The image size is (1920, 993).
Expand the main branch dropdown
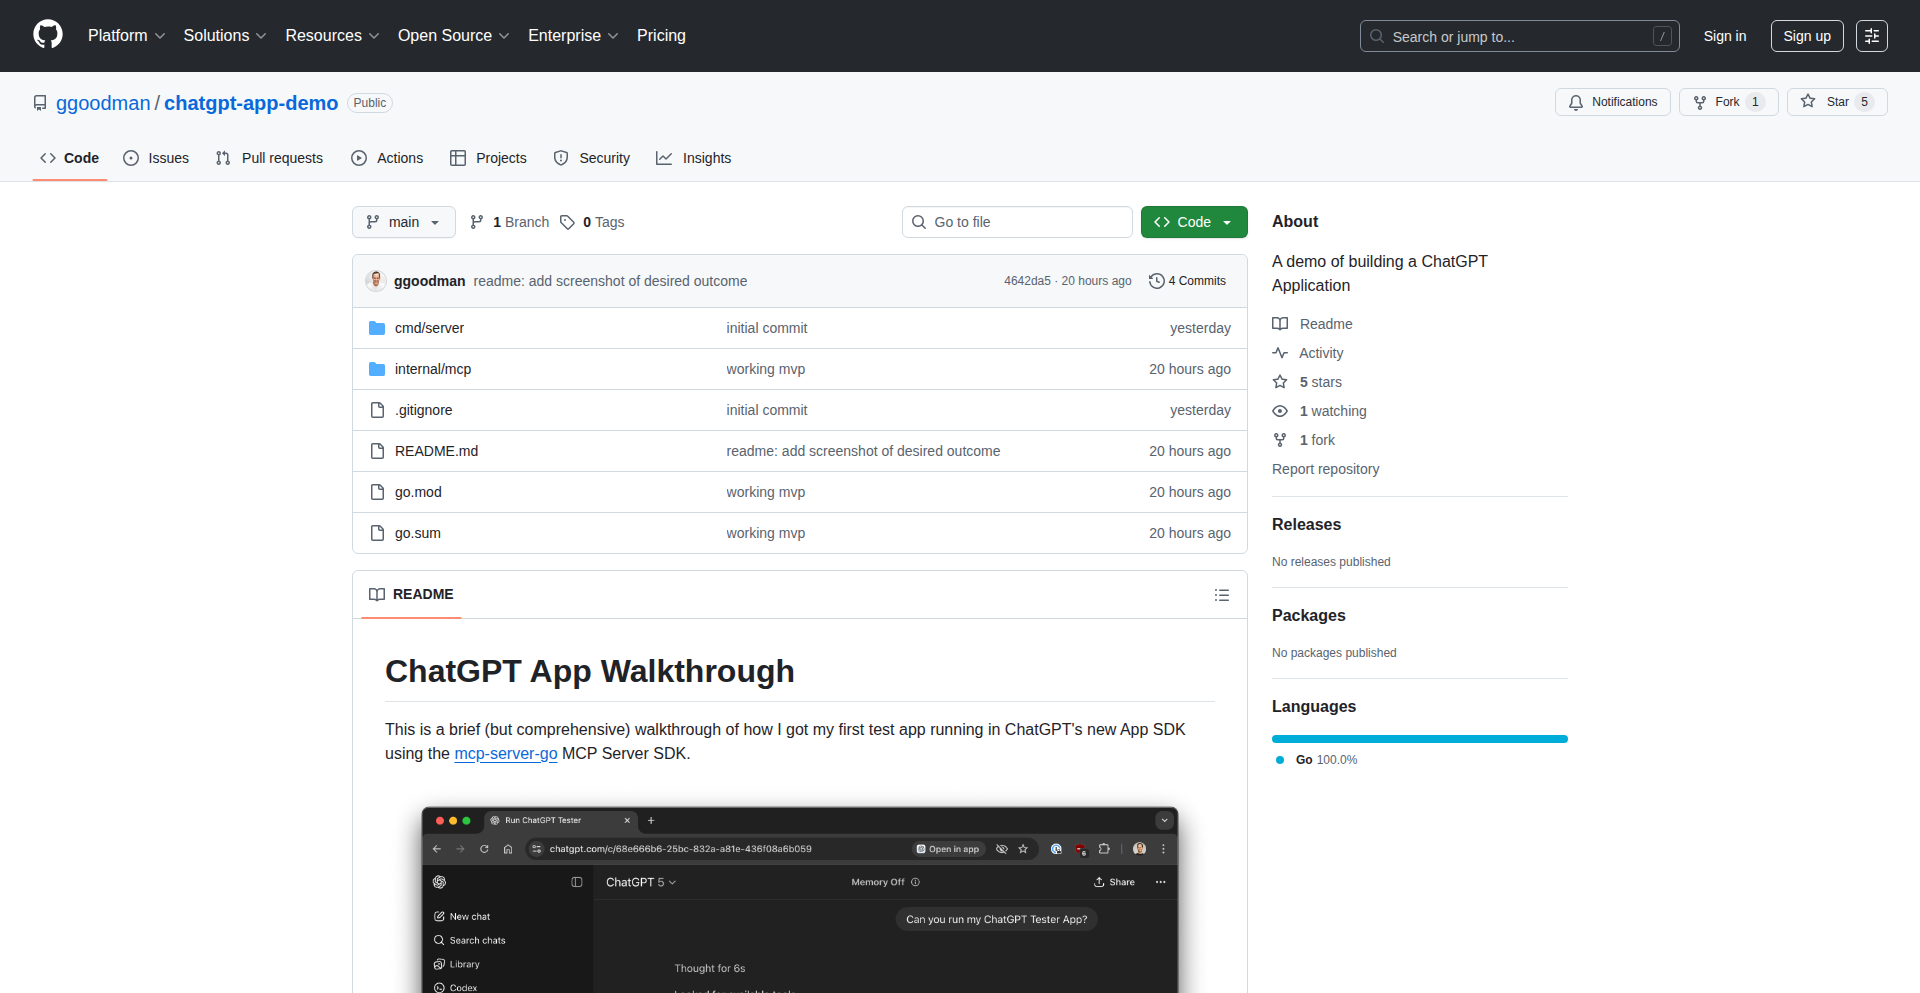coord(403,222)
